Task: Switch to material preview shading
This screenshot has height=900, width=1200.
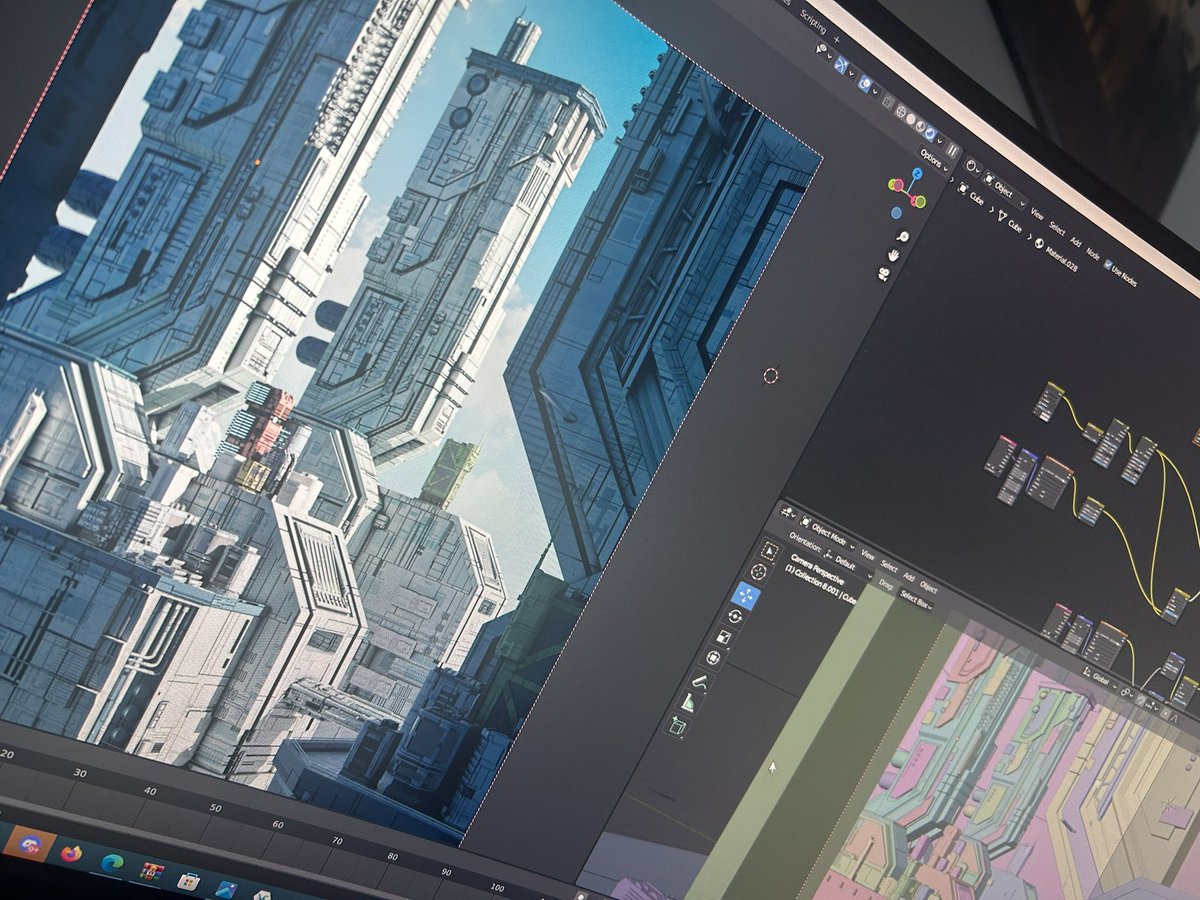Action: pyautogui.click(x=920, y=126)
